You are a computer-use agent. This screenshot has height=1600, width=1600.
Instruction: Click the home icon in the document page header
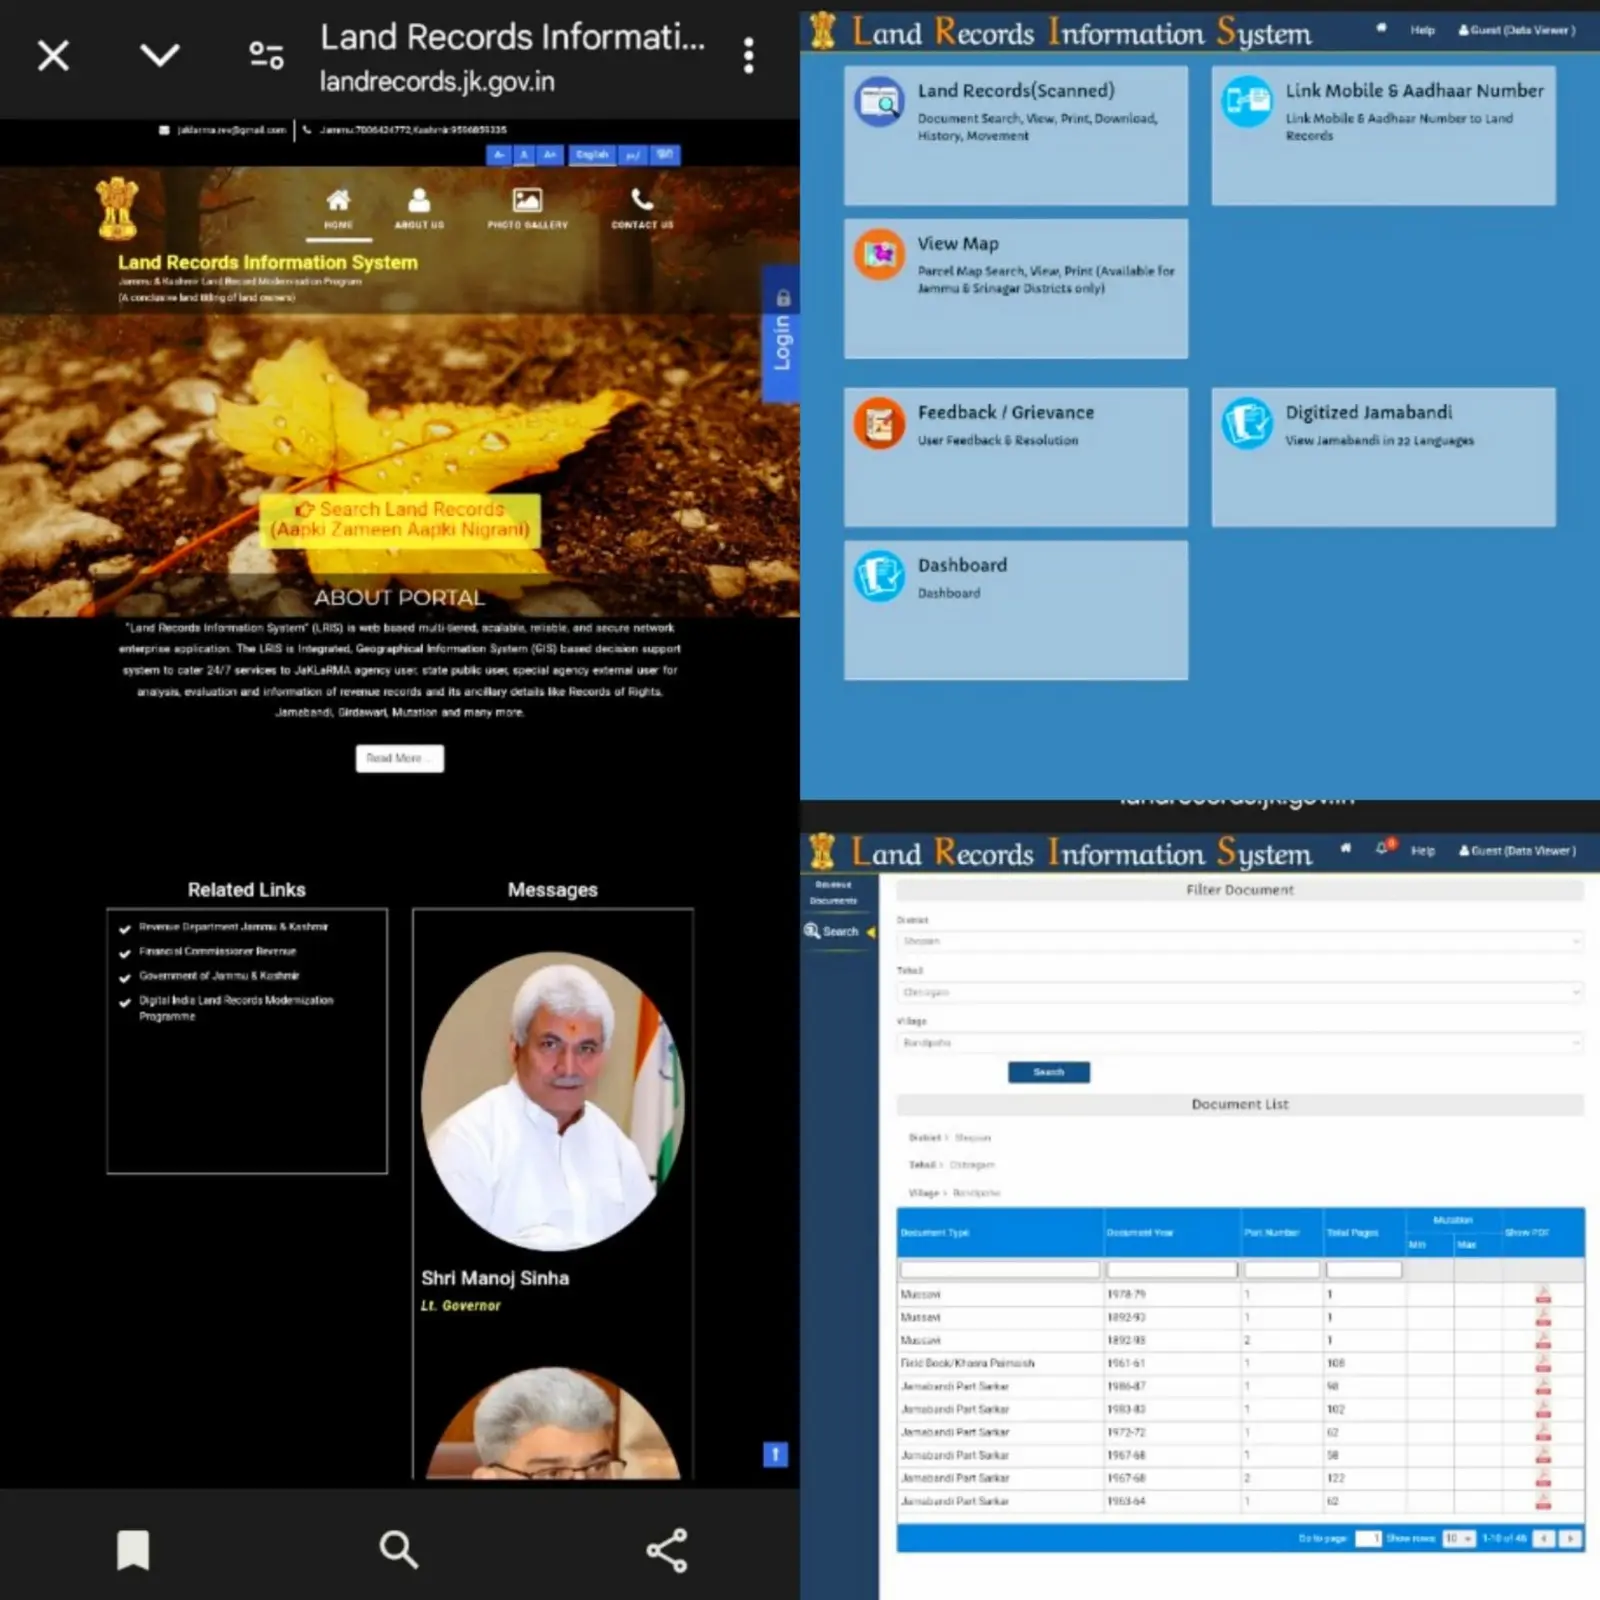[1346, 848]
